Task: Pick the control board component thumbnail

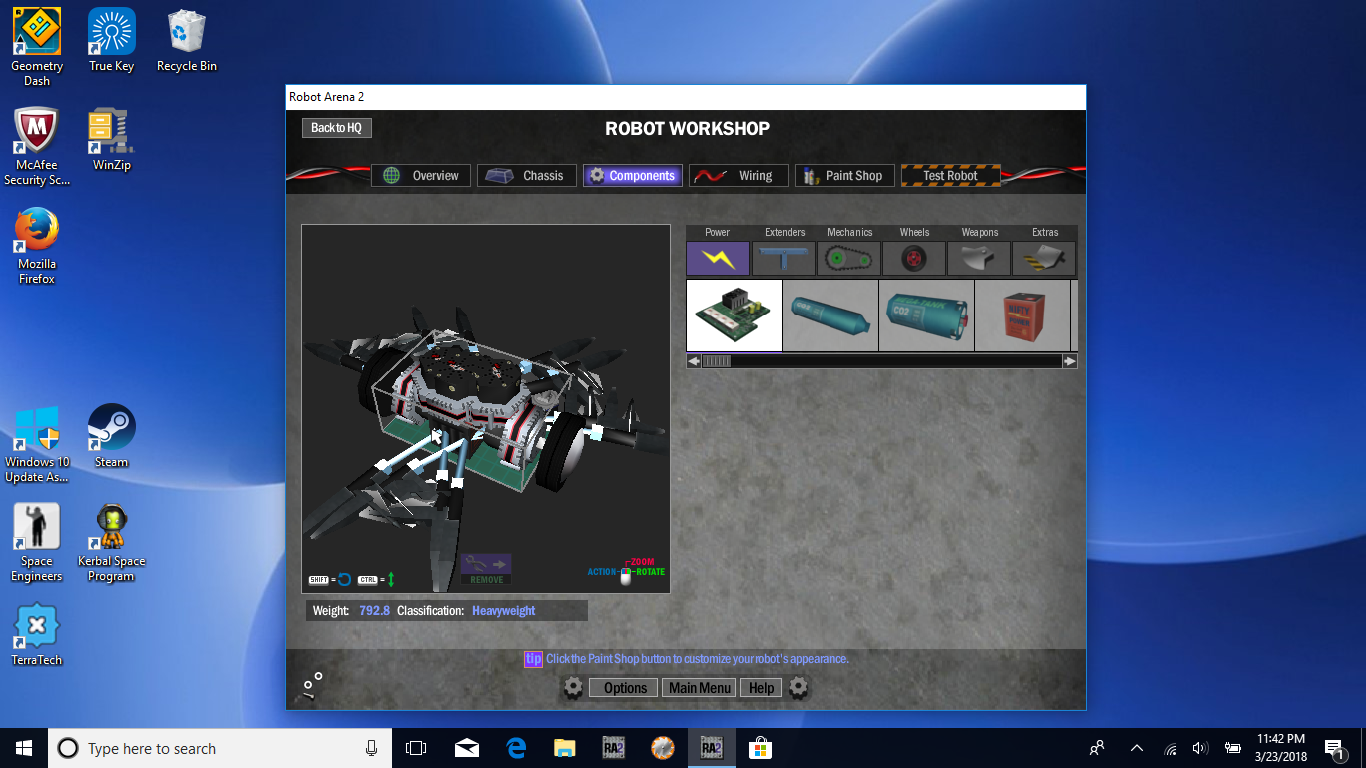Action: (734, 316)
